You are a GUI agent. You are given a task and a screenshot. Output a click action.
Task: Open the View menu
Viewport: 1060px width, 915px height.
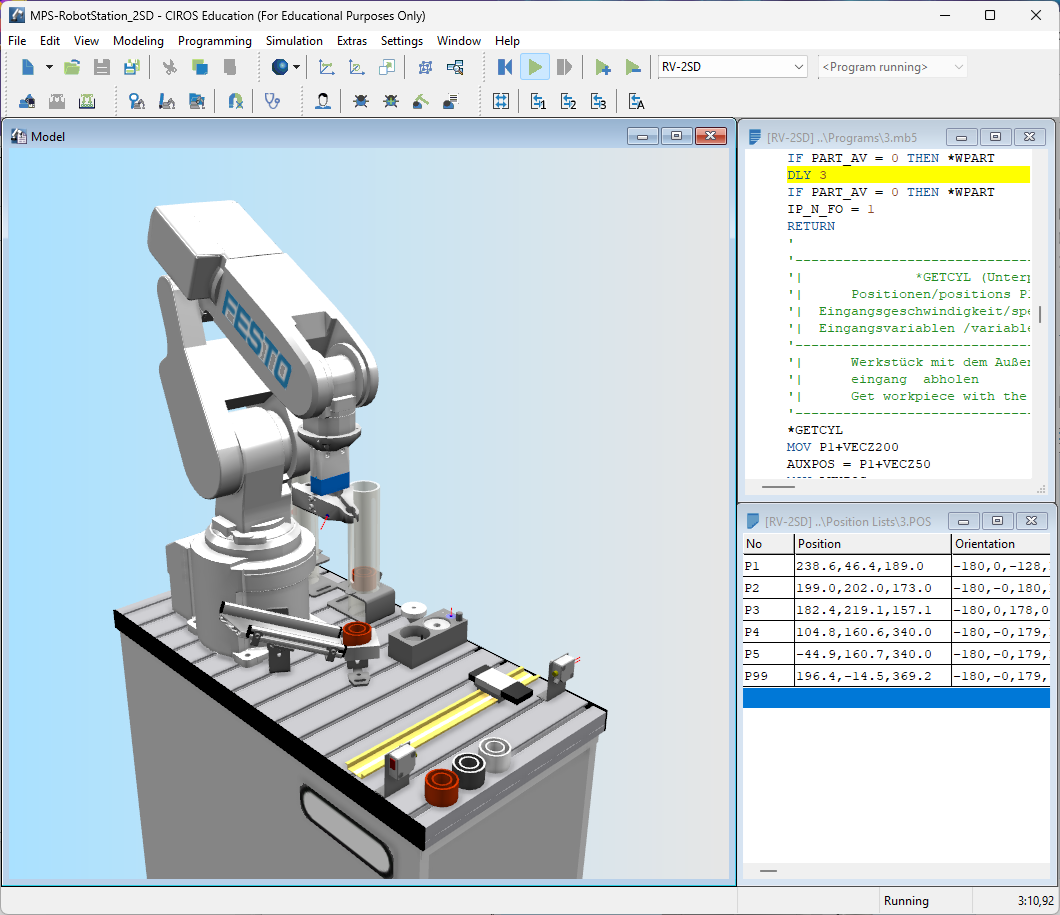pyautogui.click(x=87, y=41)
